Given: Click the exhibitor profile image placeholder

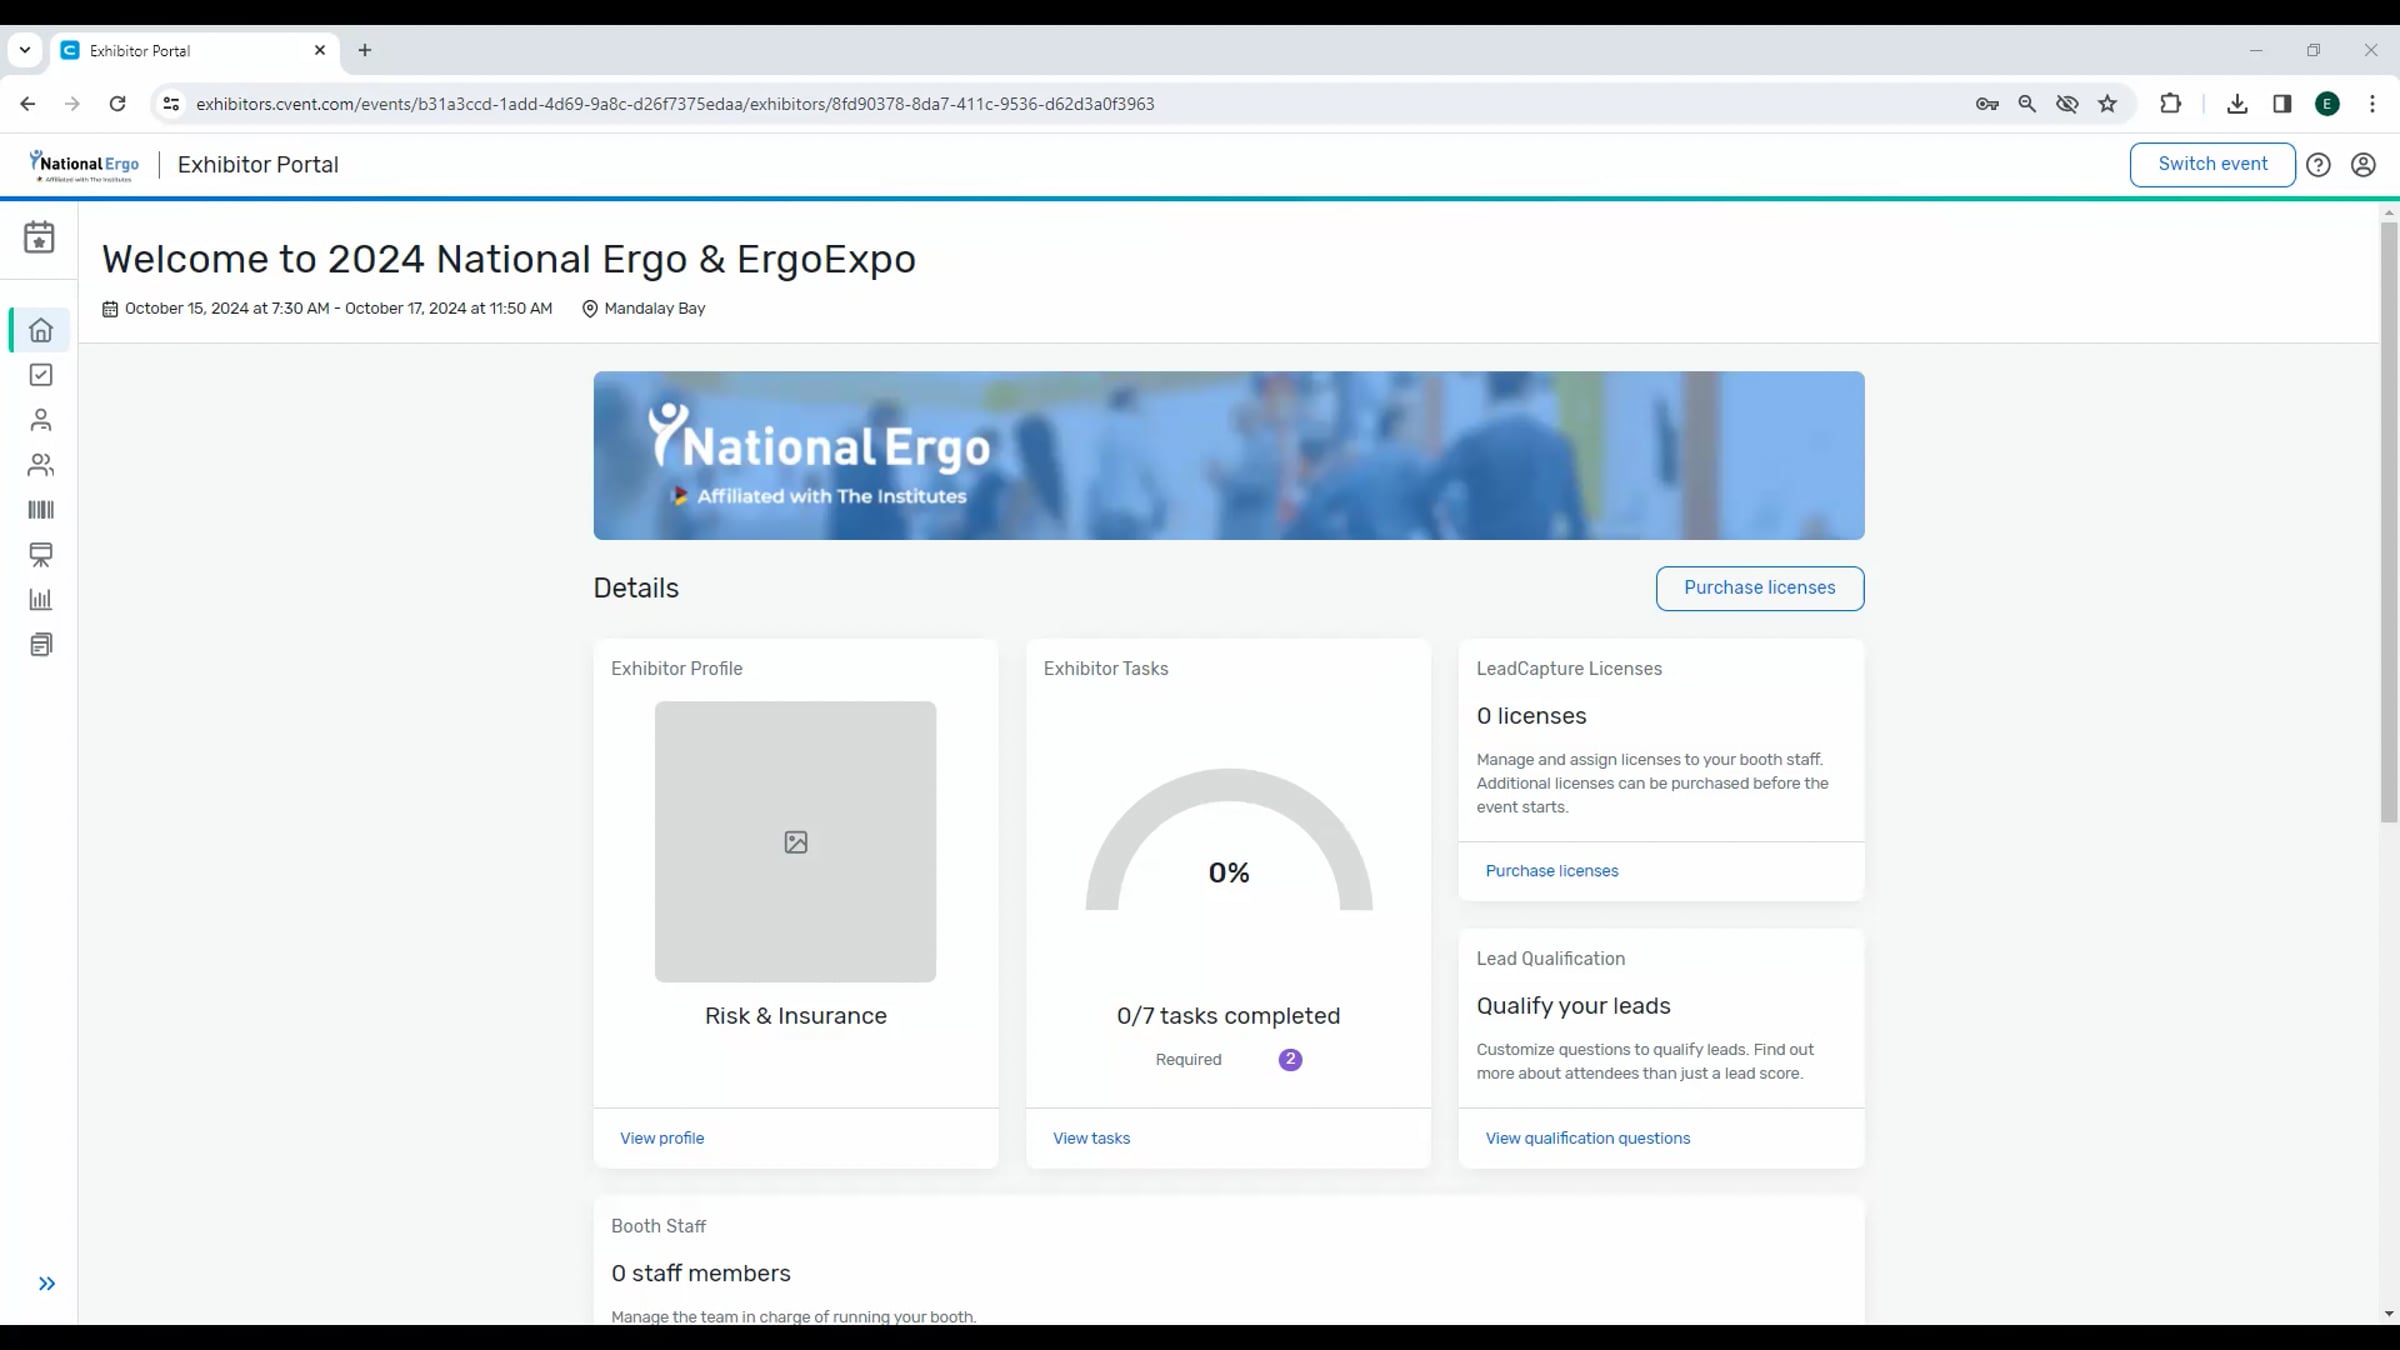Looking at the screenshot, I should coord(795,841).
